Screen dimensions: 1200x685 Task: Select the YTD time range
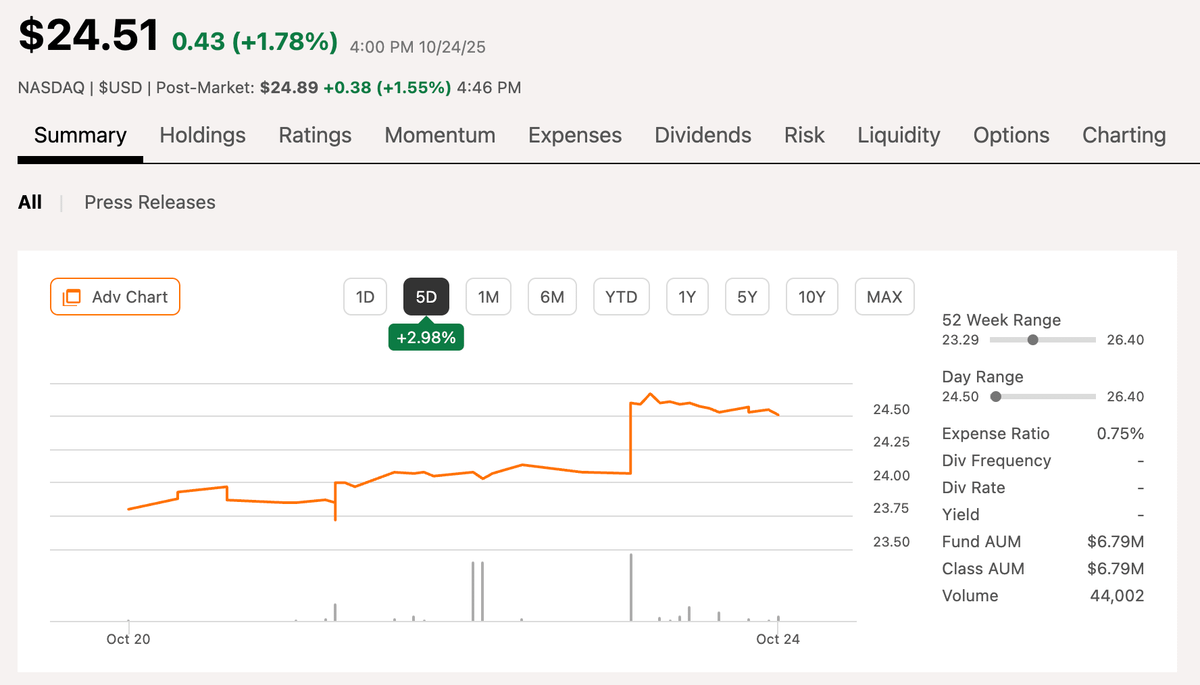pyautogui.click(x=621, y=297)
